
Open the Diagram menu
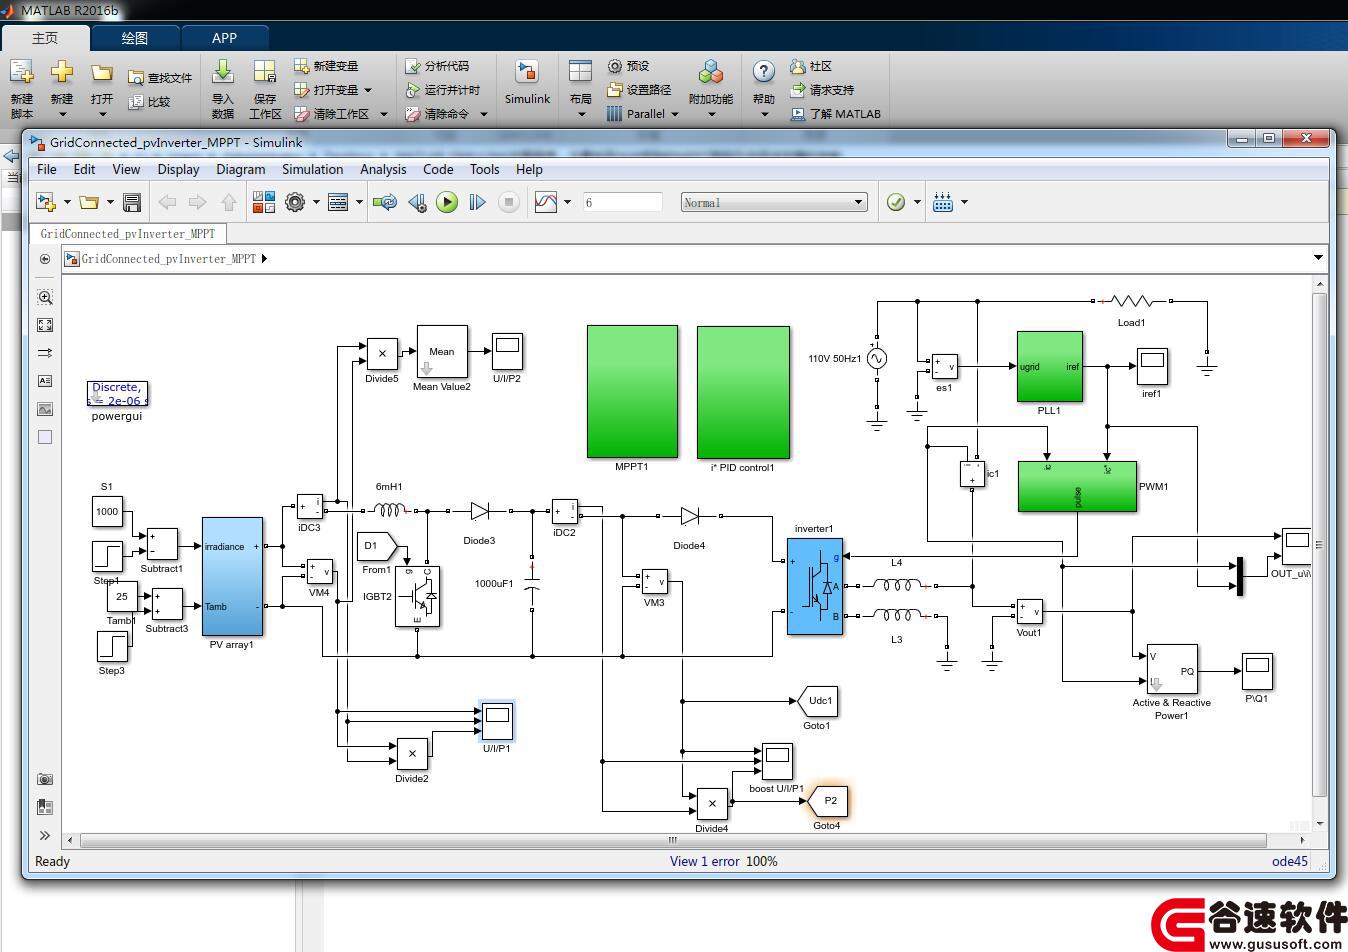pos(240,169)
